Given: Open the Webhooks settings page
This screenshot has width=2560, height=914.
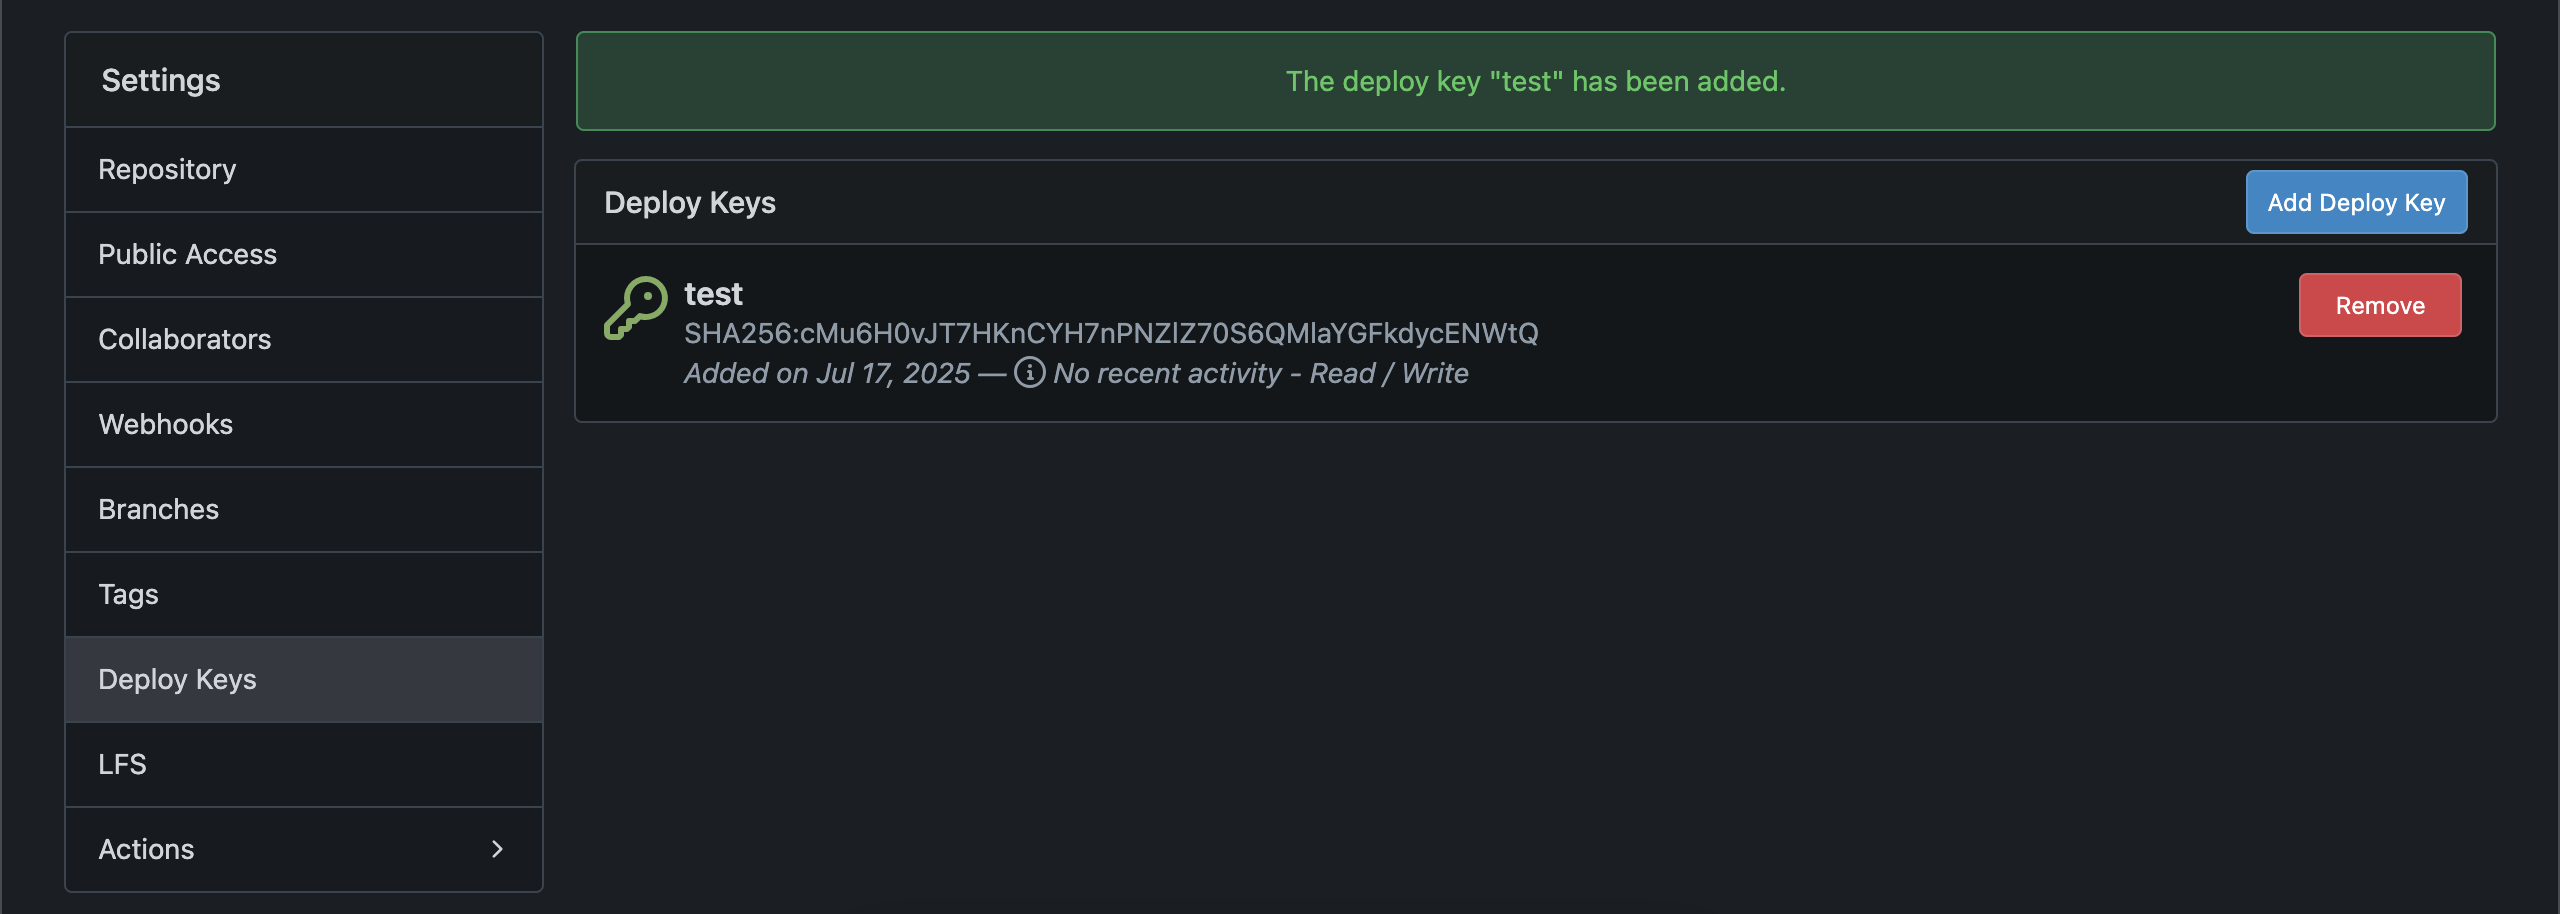Looking at the screenshot, I should pos(165,424).
